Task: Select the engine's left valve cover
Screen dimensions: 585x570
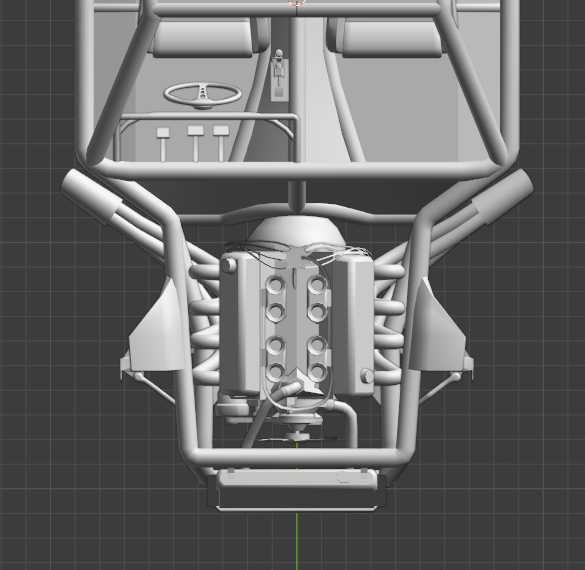Action: (240, 324)
